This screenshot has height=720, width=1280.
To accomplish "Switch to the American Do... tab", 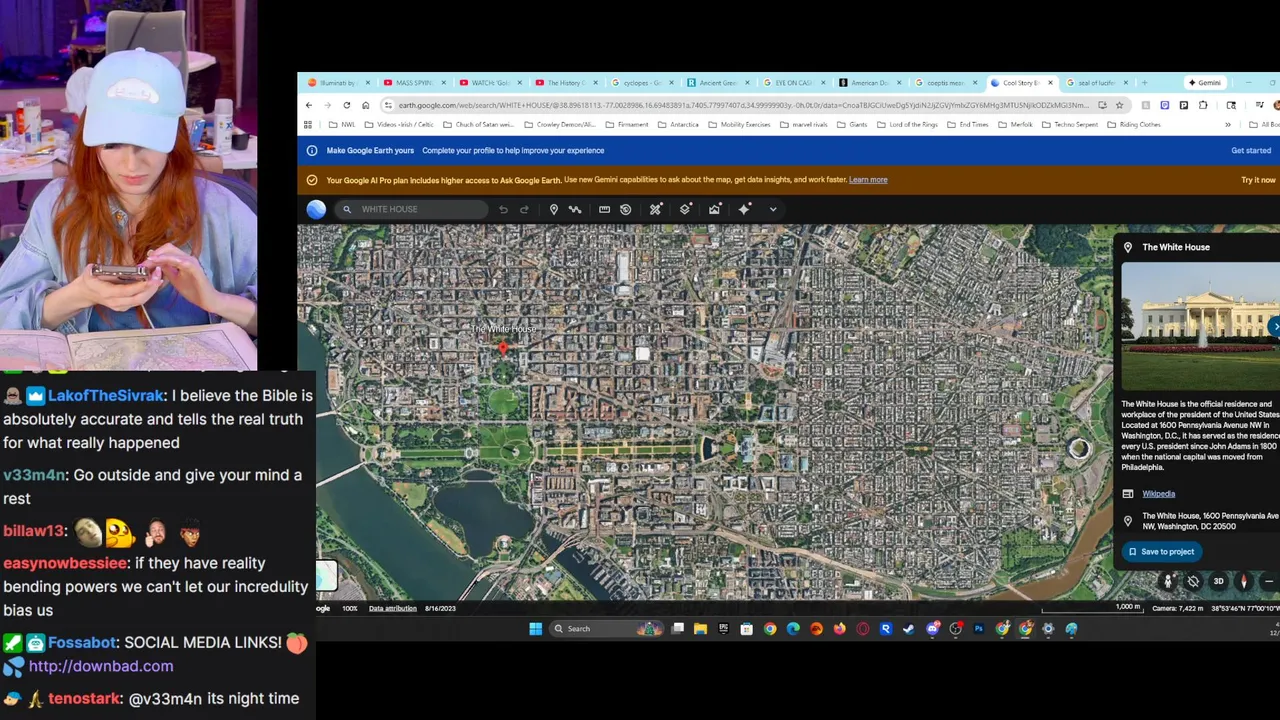I will pyautogui.click(x=868, y=83).
